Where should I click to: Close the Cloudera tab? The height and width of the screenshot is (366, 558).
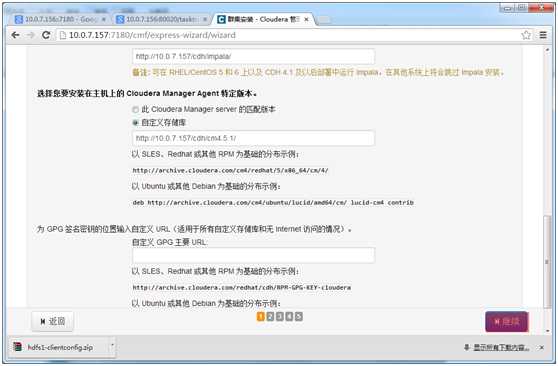[x=306, y=20]
